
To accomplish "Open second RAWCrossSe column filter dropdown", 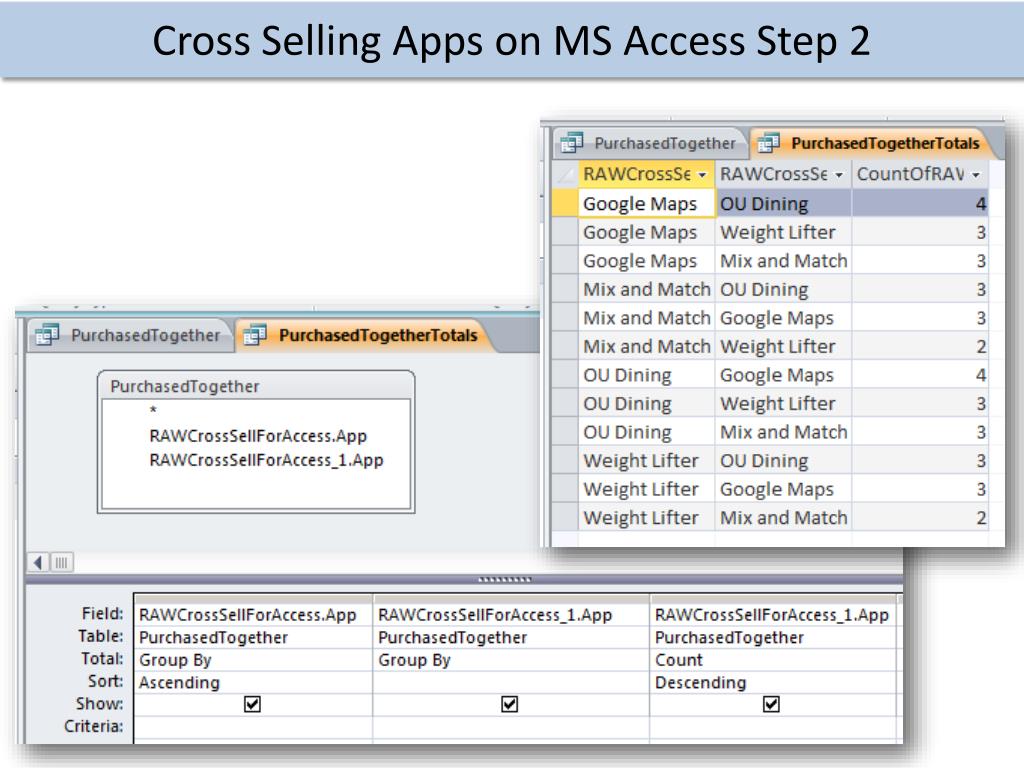I will click(839, 175).
